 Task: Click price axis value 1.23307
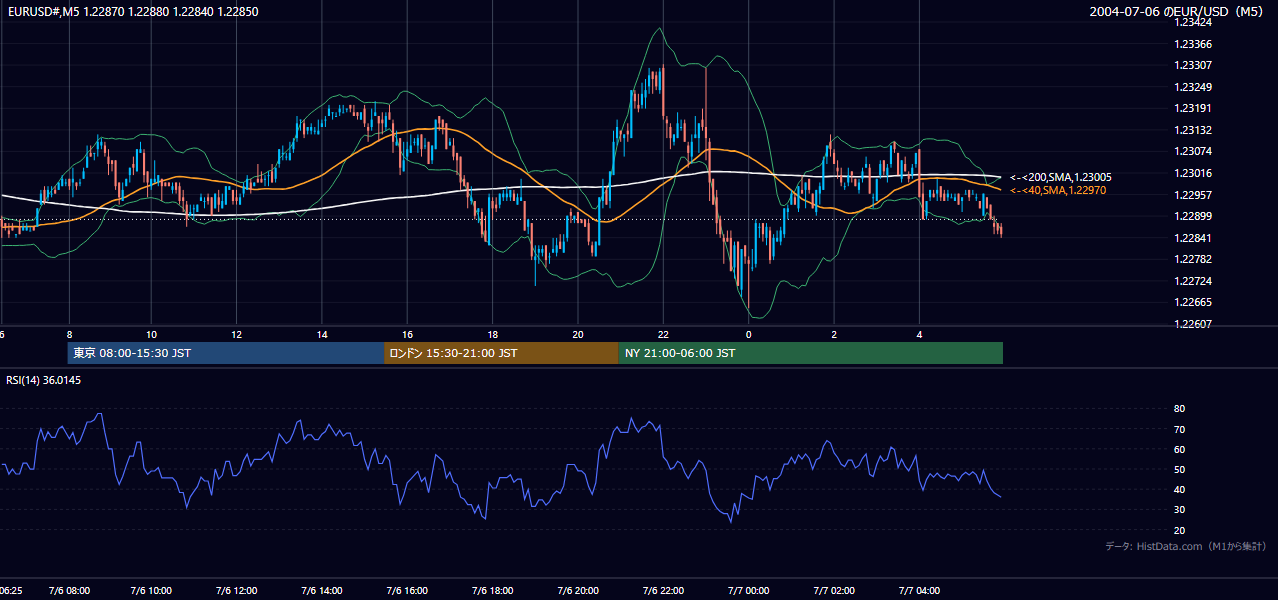pyautogui.click(x=1192, y=65)
